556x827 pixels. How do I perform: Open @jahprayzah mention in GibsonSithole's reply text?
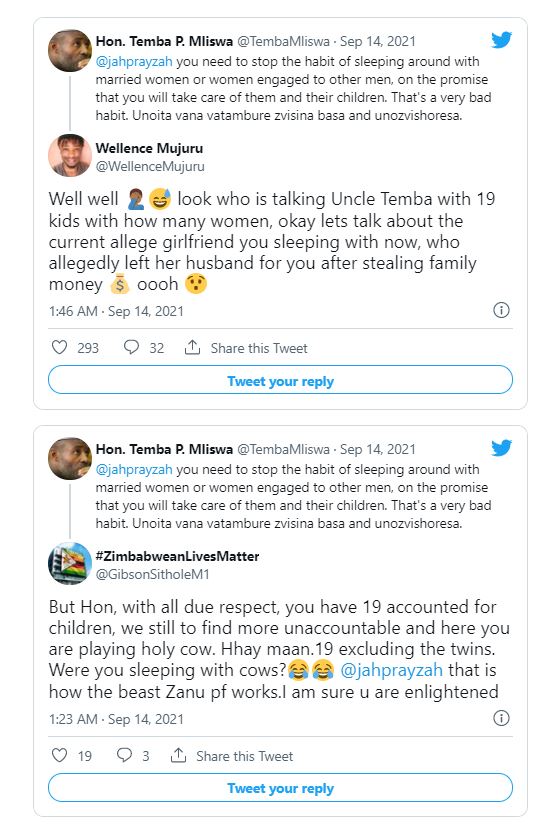point(391,670)
